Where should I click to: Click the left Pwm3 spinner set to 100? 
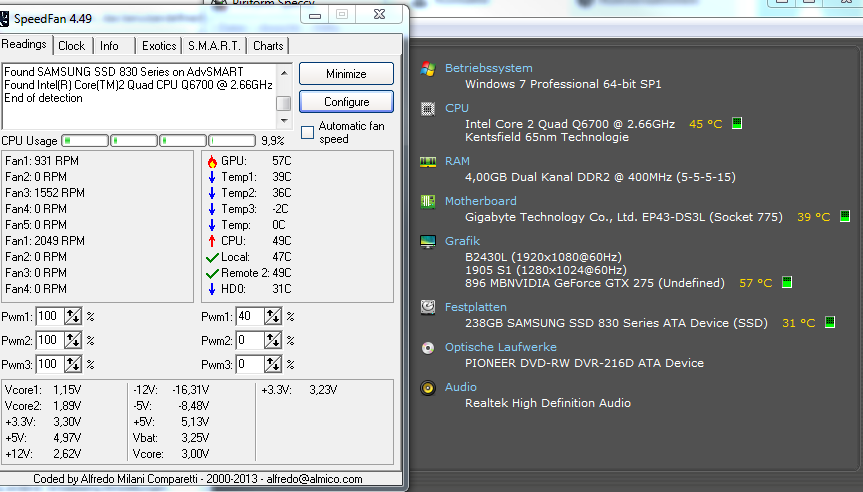[x=73, y=364]
